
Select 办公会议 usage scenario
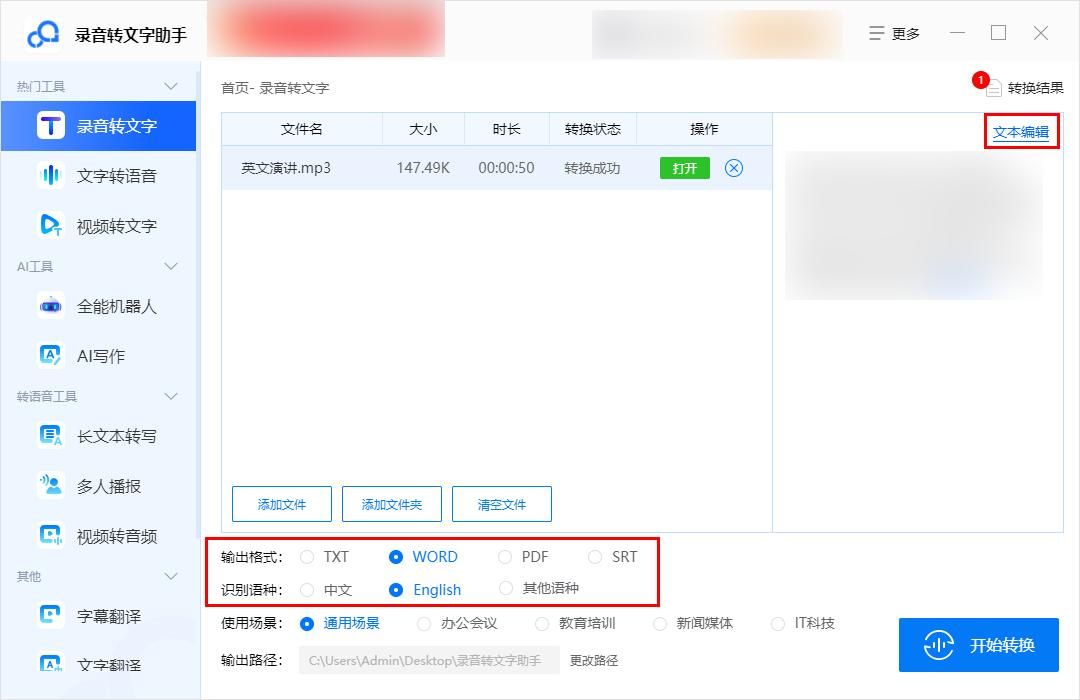pos(424,624)
